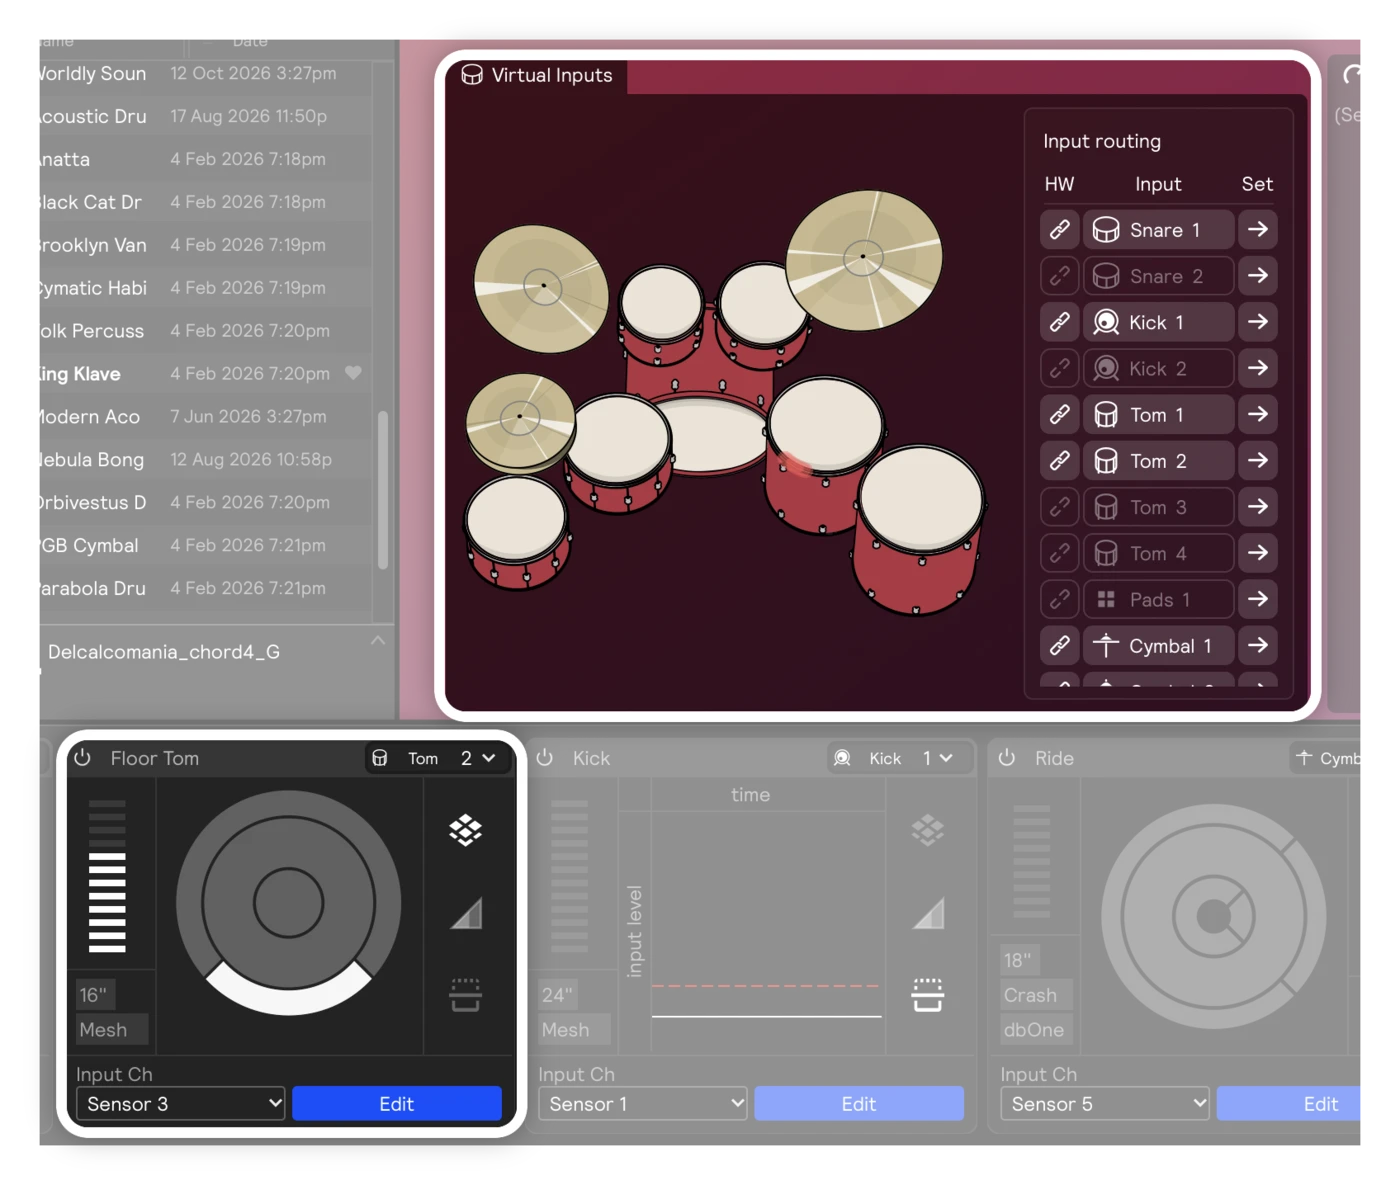The width and height of the screenshot is (1400, 1185).
Task: Select the Nebula Bong preset row
Action: click(205, 460)
